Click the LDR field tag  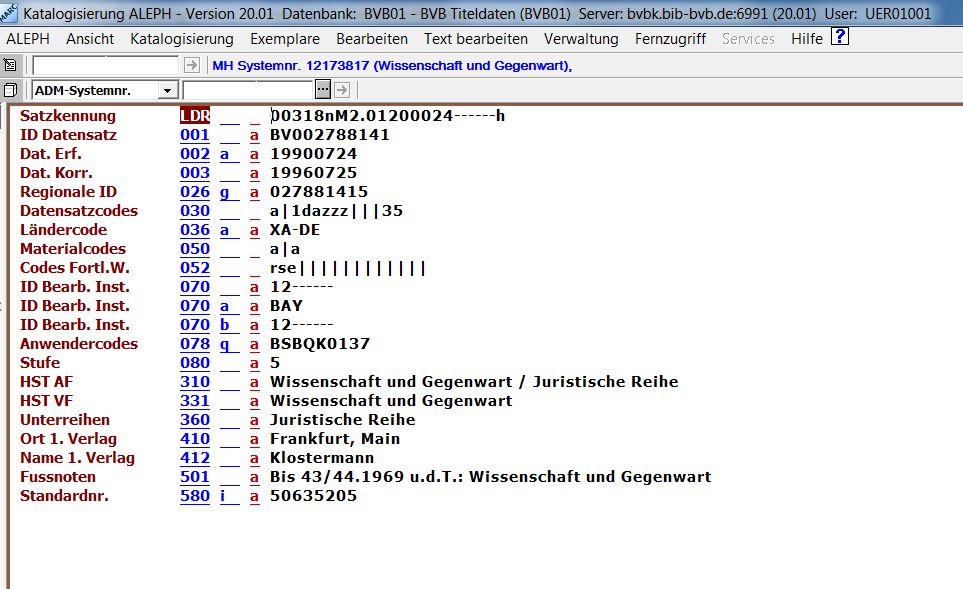pyautogui.click(x=195, y=116)
